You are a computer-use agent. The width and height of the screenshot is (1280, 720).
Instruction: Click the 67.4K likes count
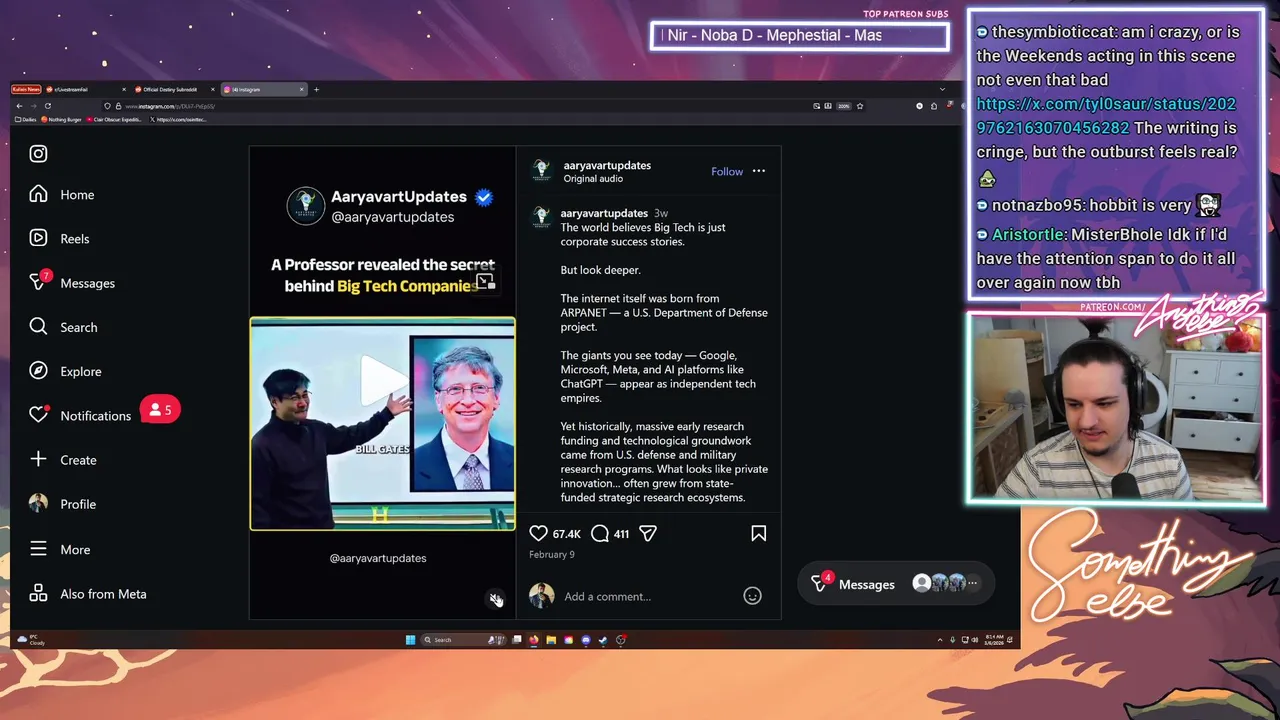tap(567, 534)
